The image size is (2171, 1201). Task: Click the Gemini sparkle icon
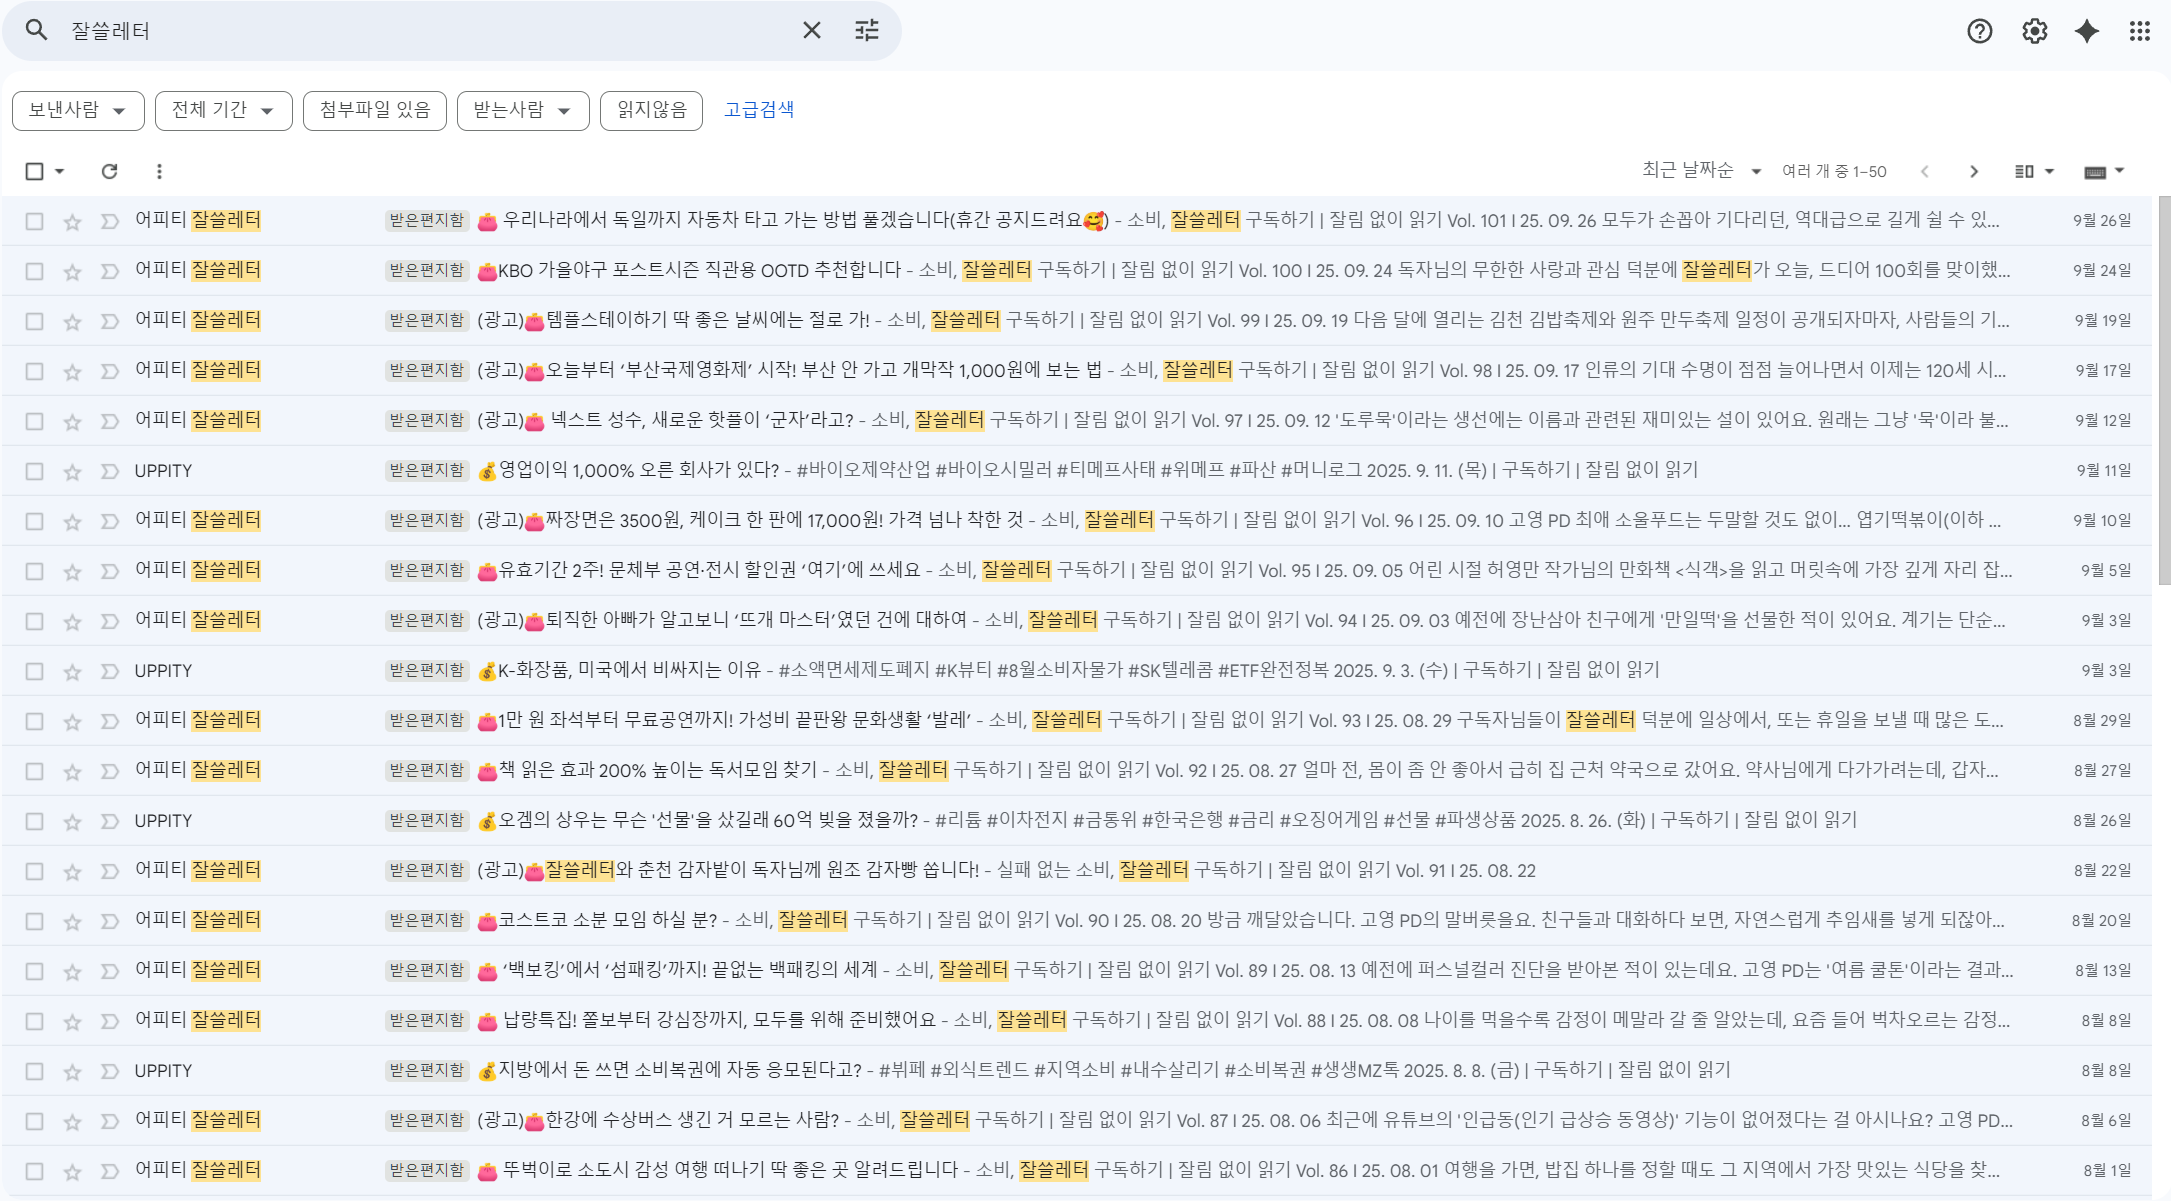(x=2087, y=31)
